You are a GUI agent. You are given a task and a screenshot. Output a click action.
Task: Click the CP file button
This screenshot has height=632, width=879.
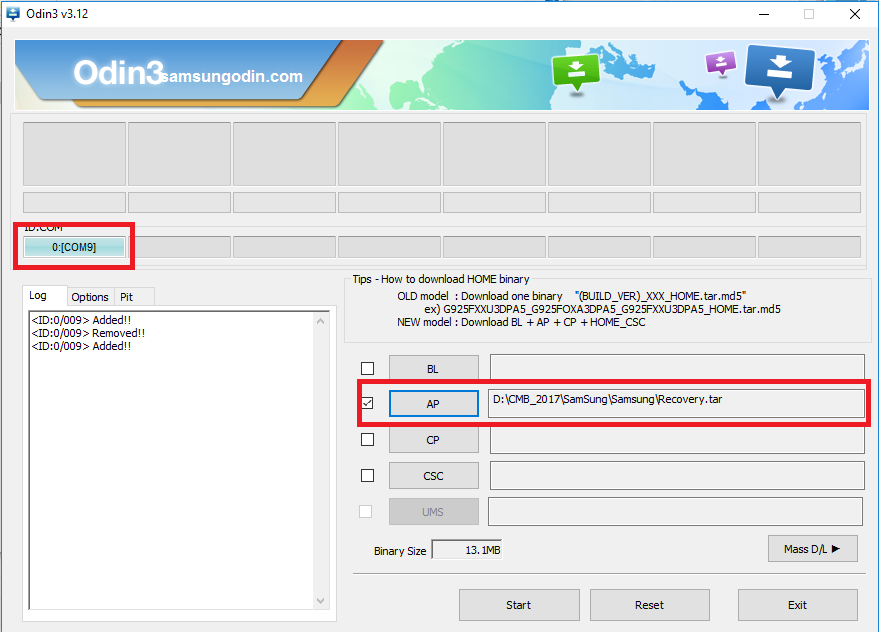click(433, 440)
